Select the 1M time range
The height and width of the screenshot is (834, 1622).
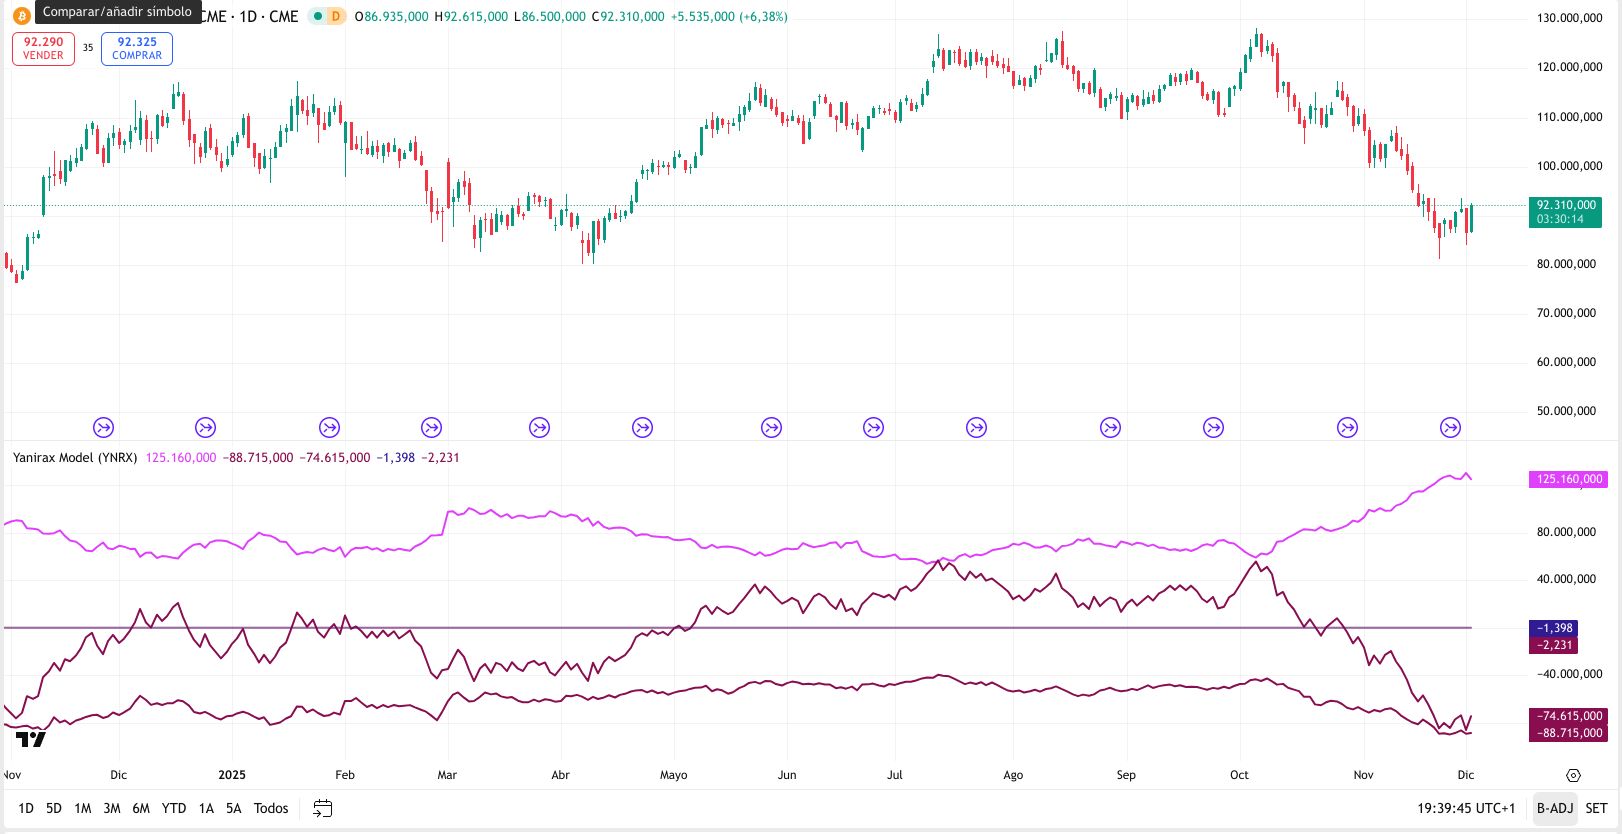tap(83, 808)
